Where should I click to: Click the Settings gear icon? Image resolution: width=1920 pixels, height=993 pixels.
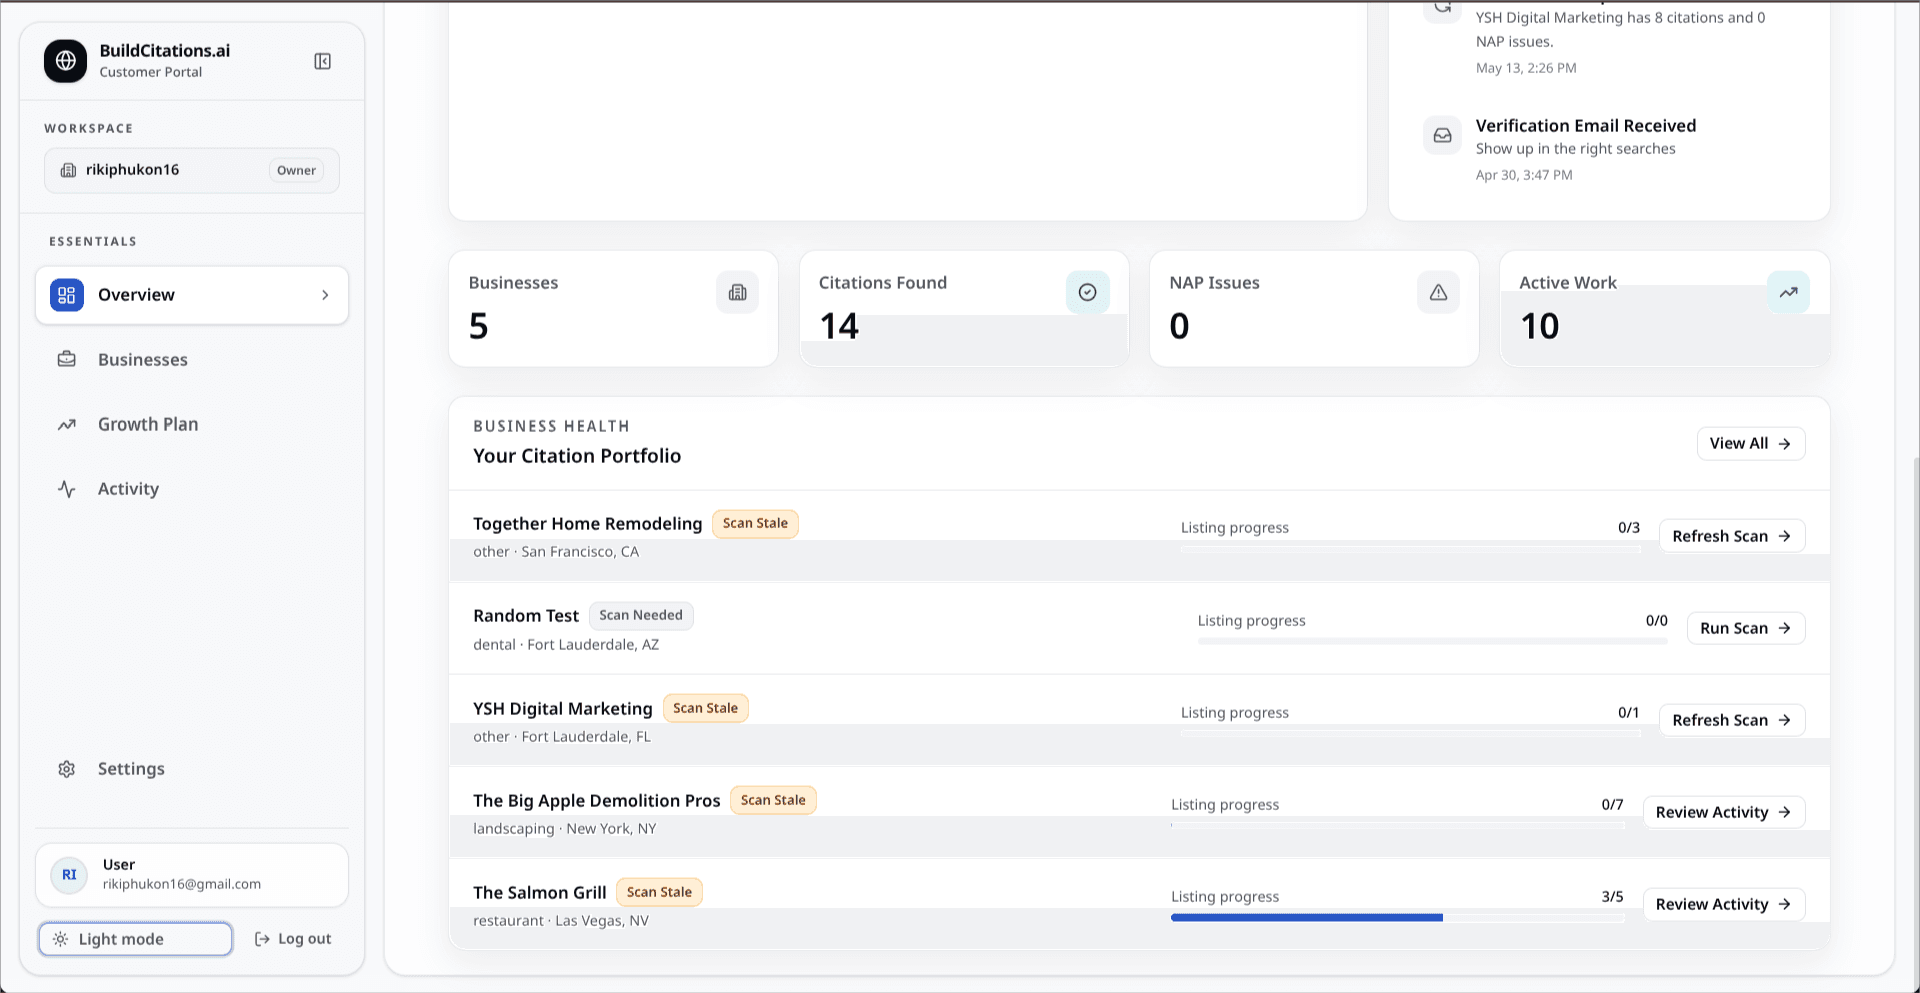tap(67, 769)
